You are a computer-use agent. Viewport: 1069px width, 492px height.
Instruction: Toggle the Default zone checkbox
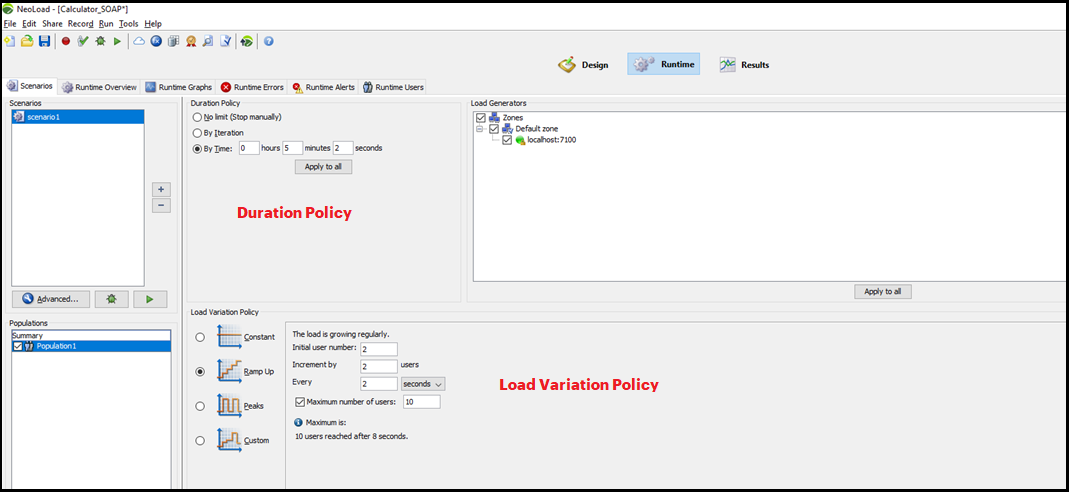pyautogui.click(x=494, y=129)
